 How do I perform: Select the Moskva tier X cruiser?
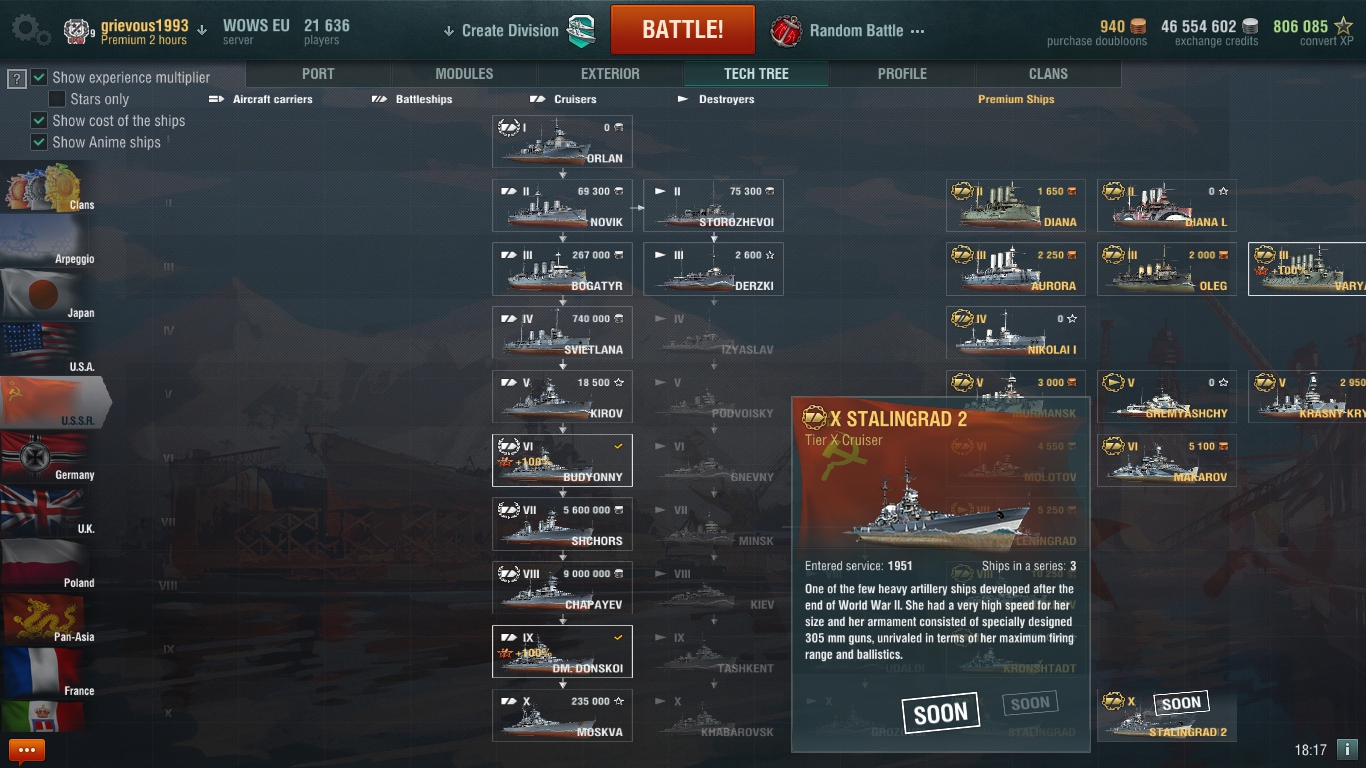[562, 716]
